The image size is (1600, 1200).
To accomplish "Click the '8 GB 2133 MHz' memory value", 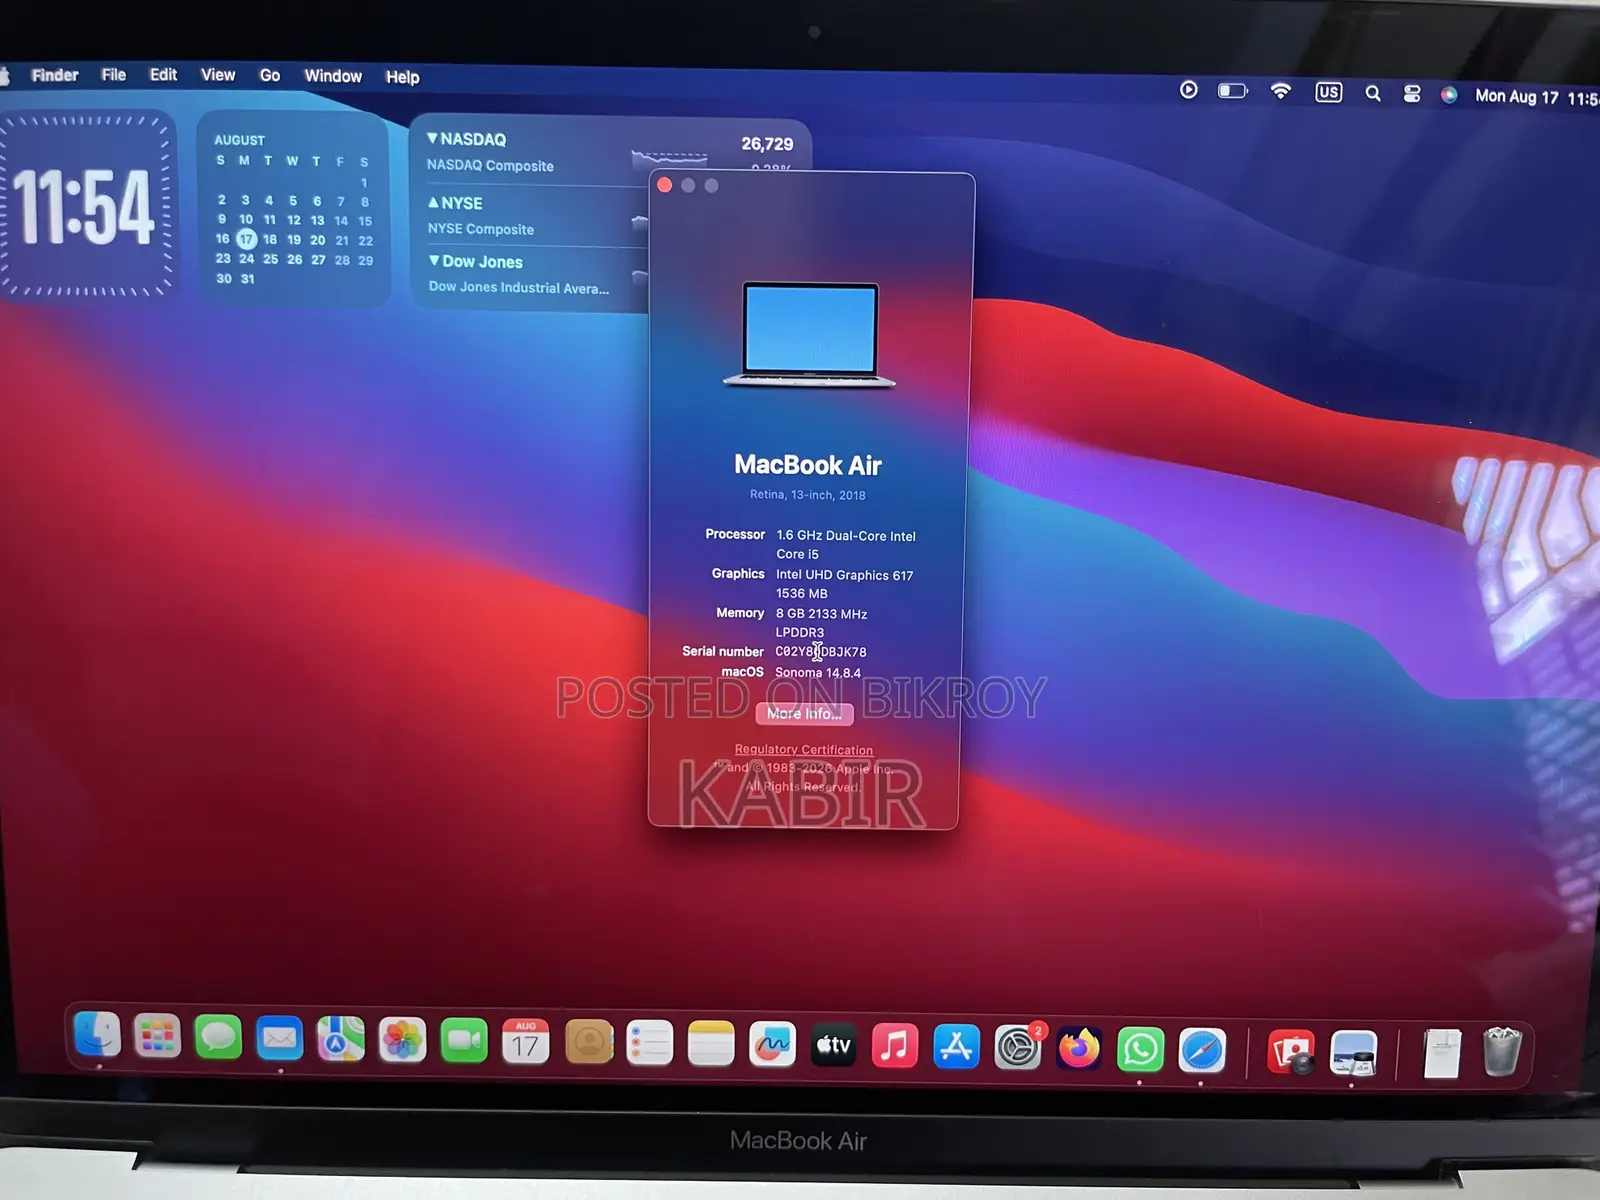I will pyautogui.click(x=822, y=614).
